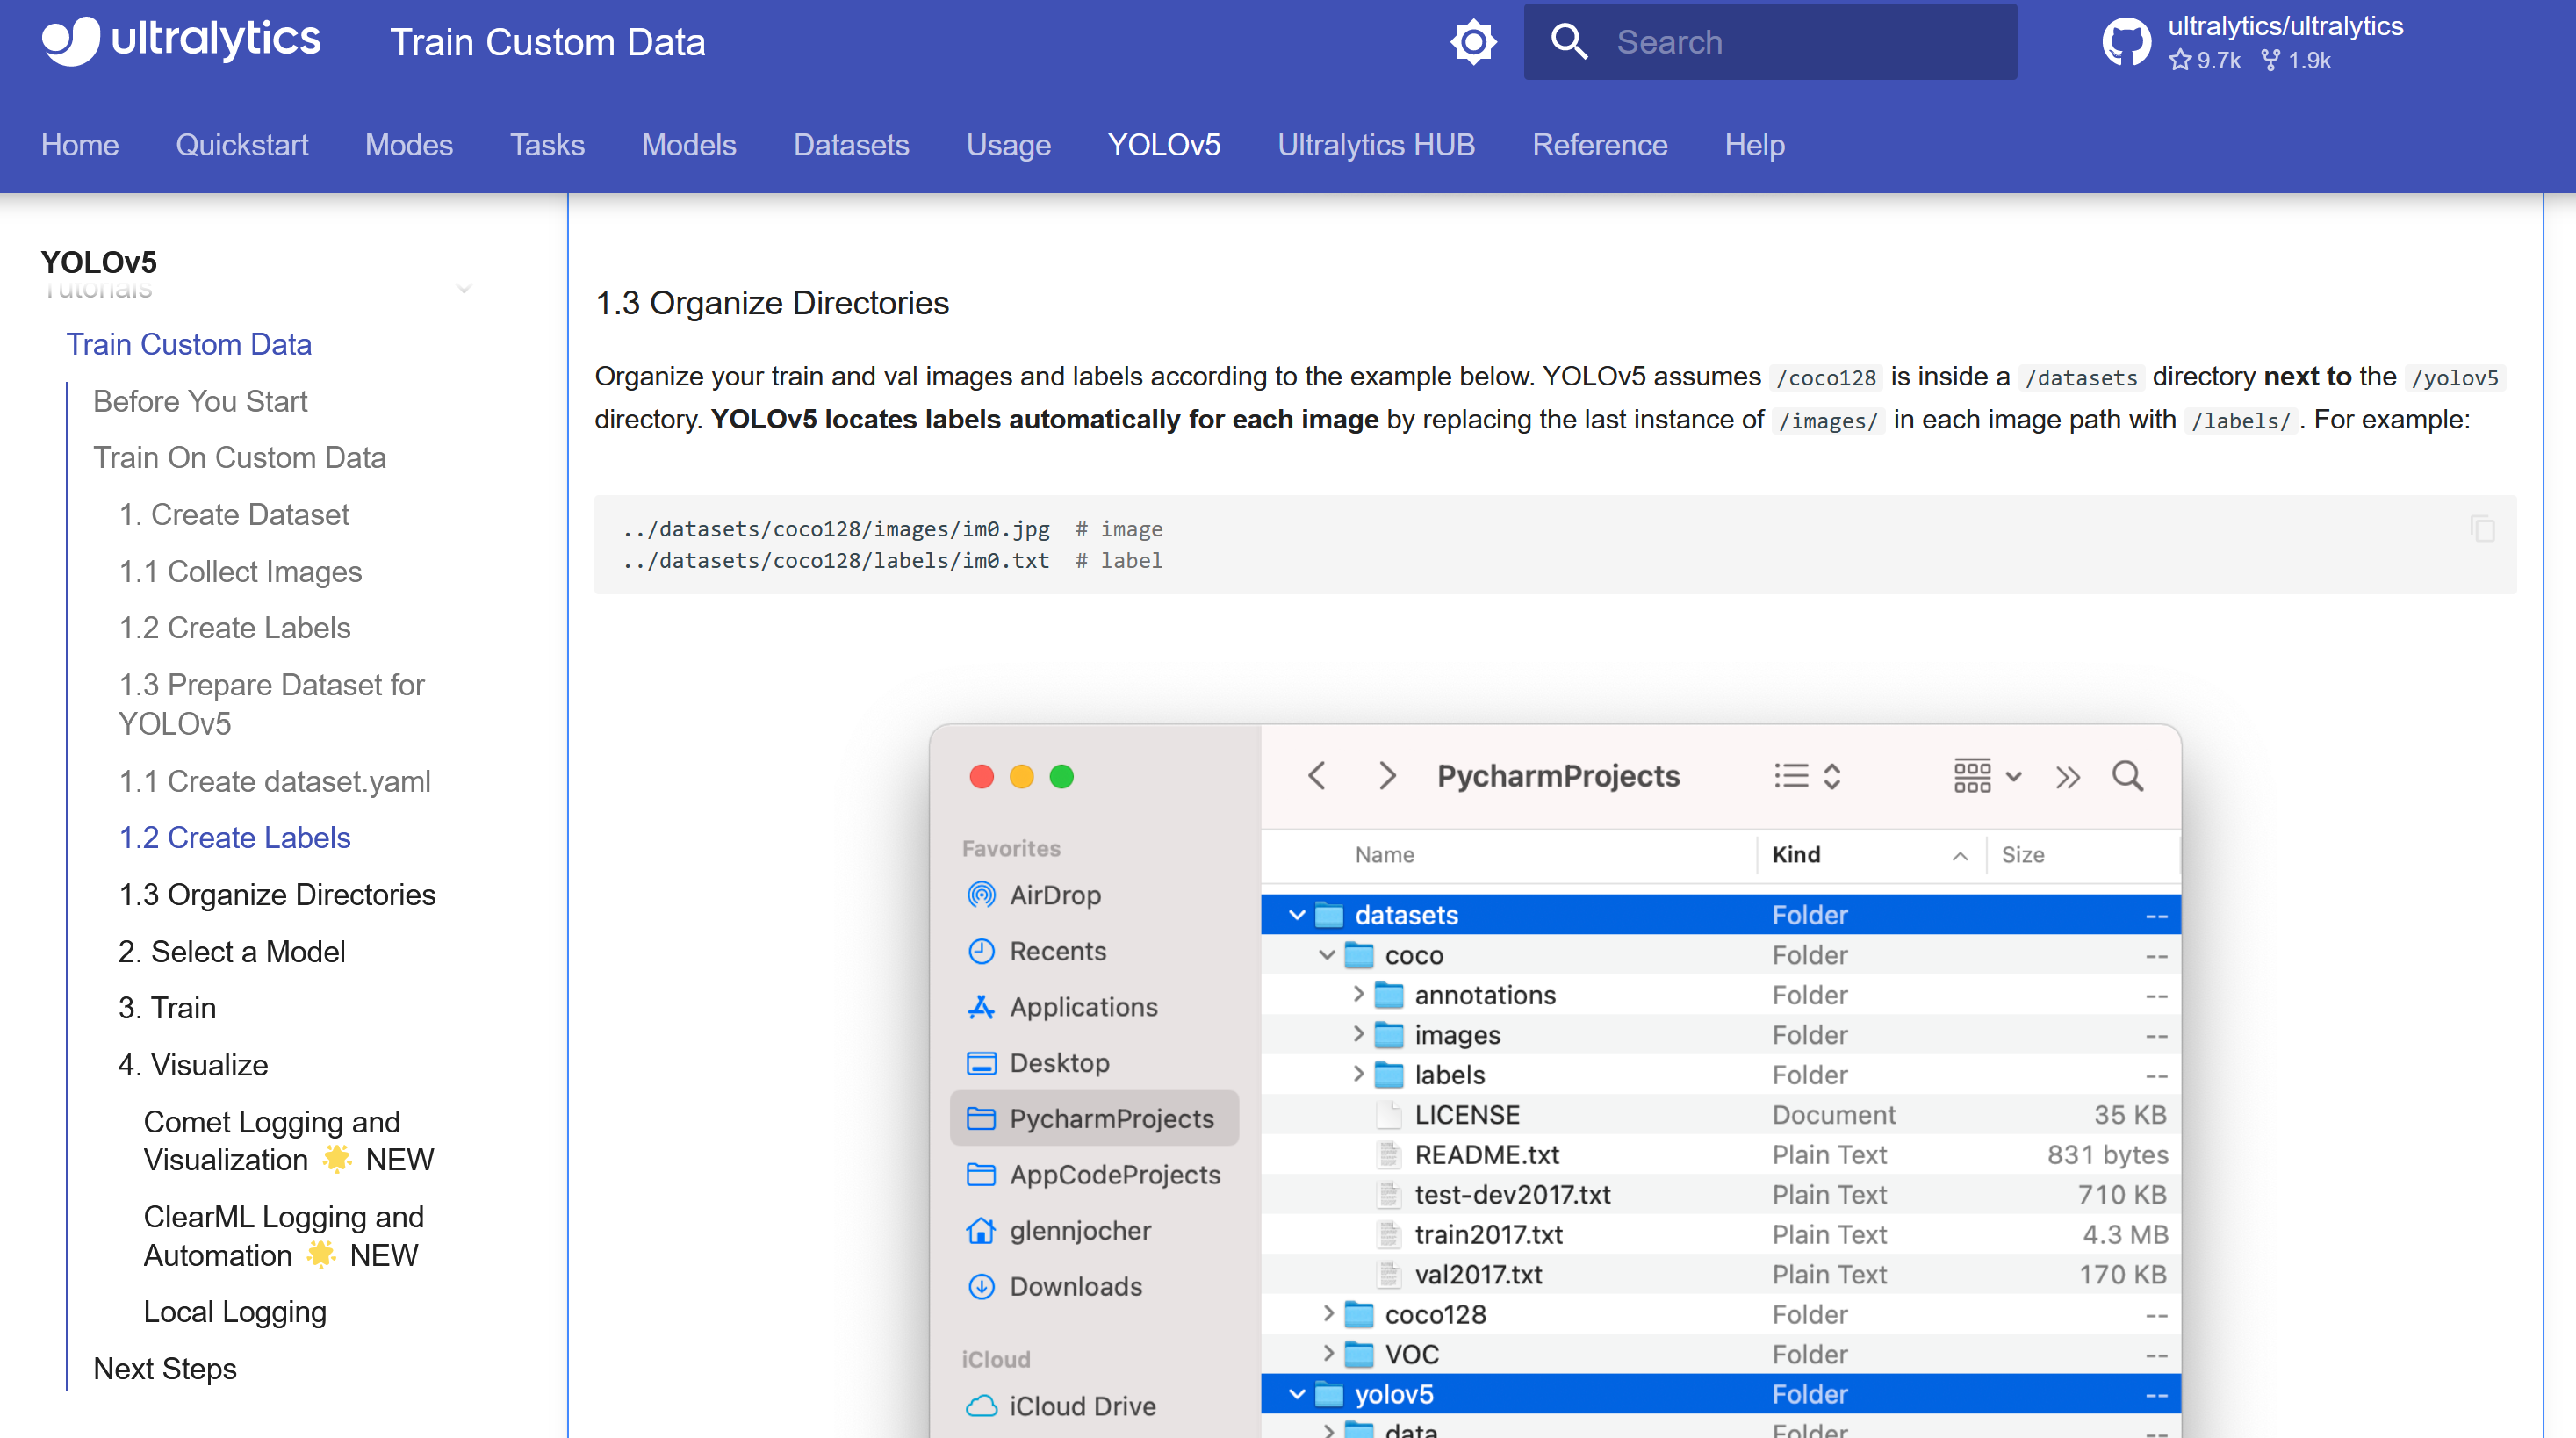Viewport: 2576px width, 1438px height.
Task: Open Finder group-by grid dropdown
Action: (1987, 776)
